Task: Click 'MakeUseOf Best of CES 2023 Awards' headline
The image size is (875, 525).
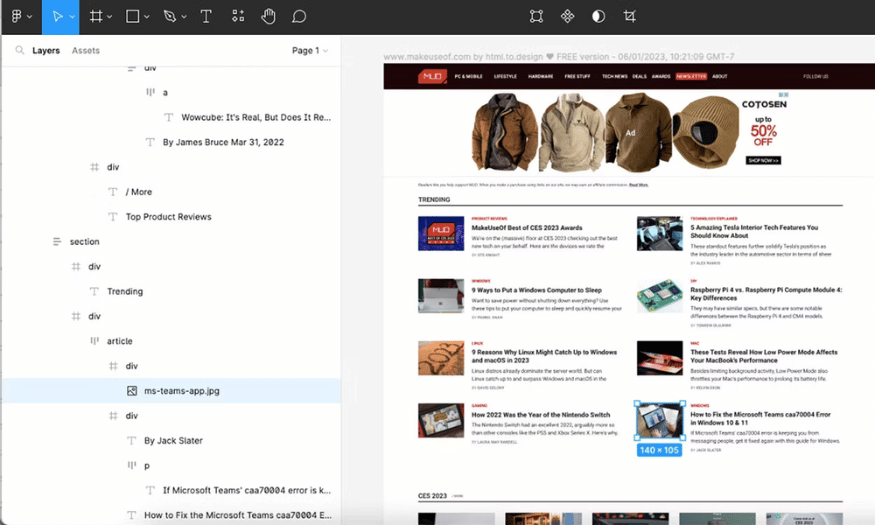Action: 527,228
